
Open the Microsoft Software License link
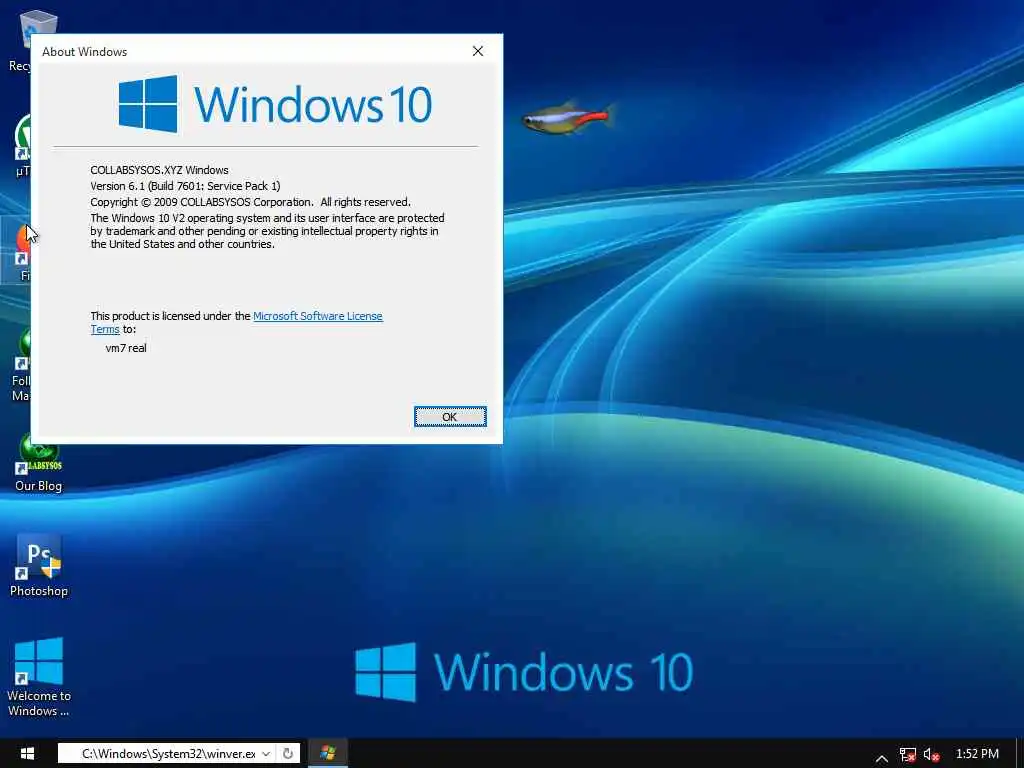tap(317, 316)
